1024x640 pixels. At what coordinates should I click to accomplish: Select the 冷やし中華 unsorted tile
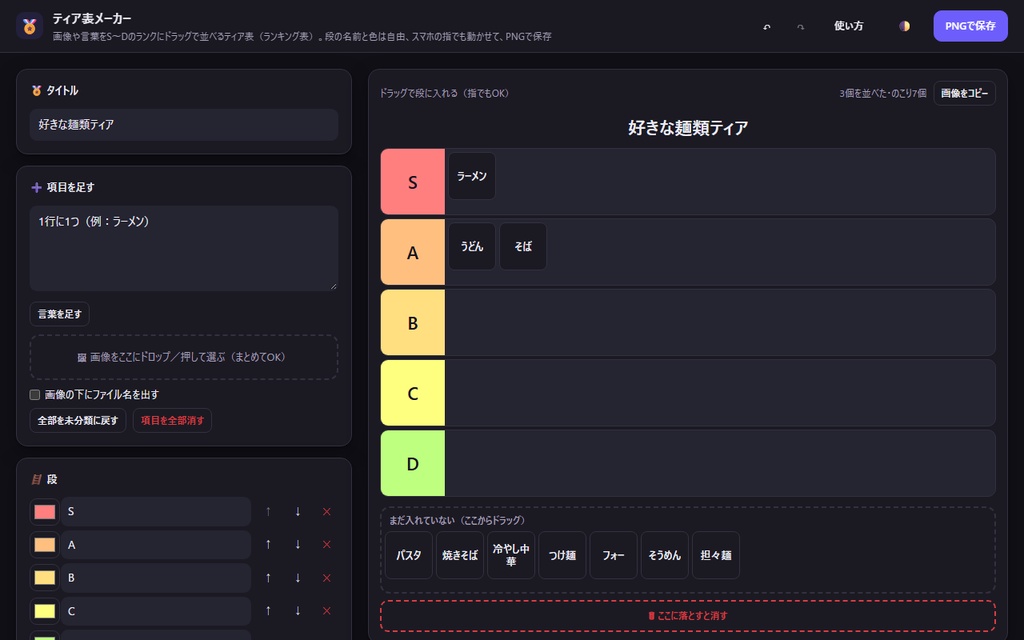coord(511,555)
